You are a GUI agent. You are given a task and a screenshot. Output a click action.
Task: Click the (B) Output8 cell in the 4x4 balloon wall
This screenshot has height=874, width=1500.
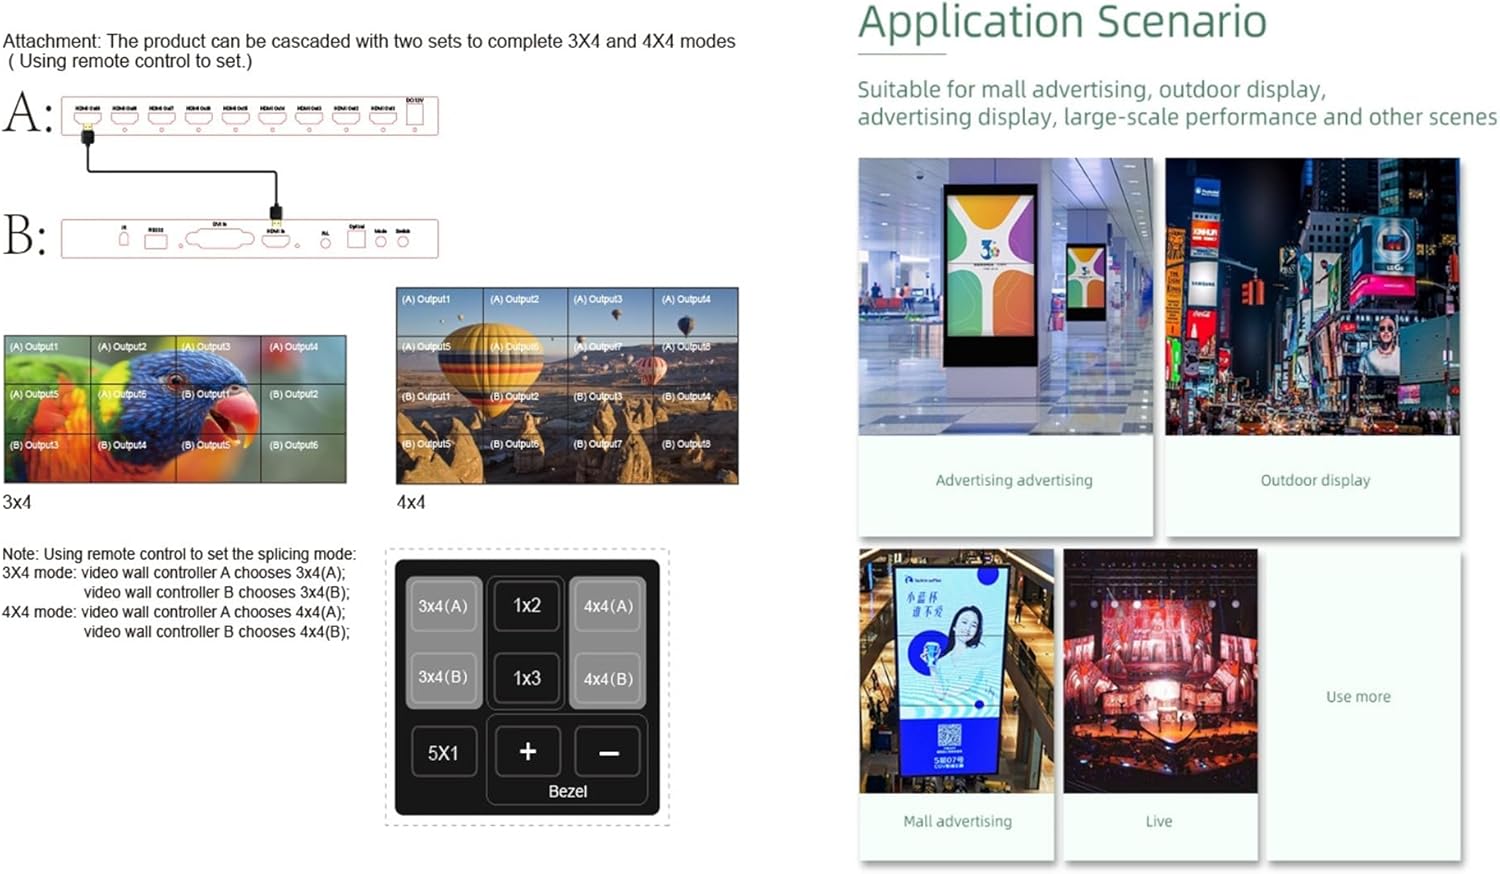pos(696,459)
